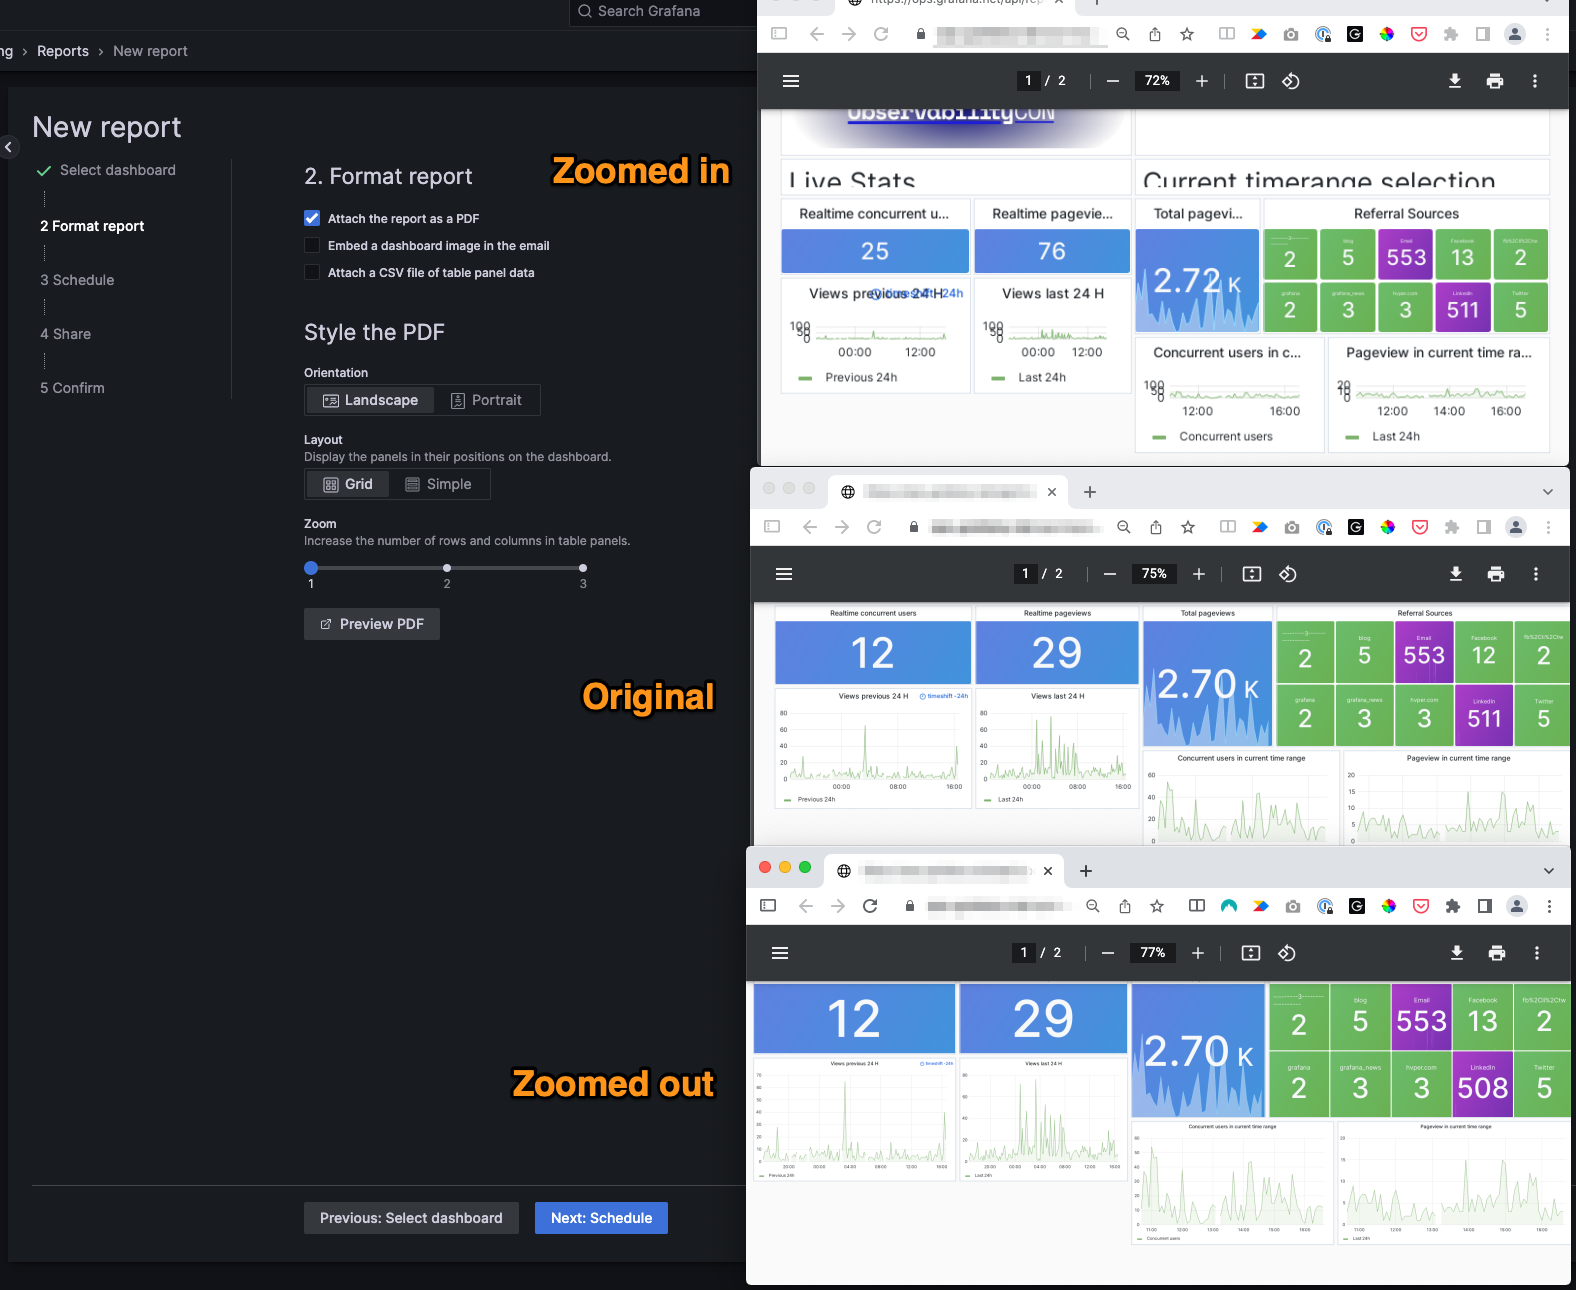The height and width of the screenshot is (1290, 1576).
Task: Collapse the sidebar with the left chevron
Action: click(9, 147)
